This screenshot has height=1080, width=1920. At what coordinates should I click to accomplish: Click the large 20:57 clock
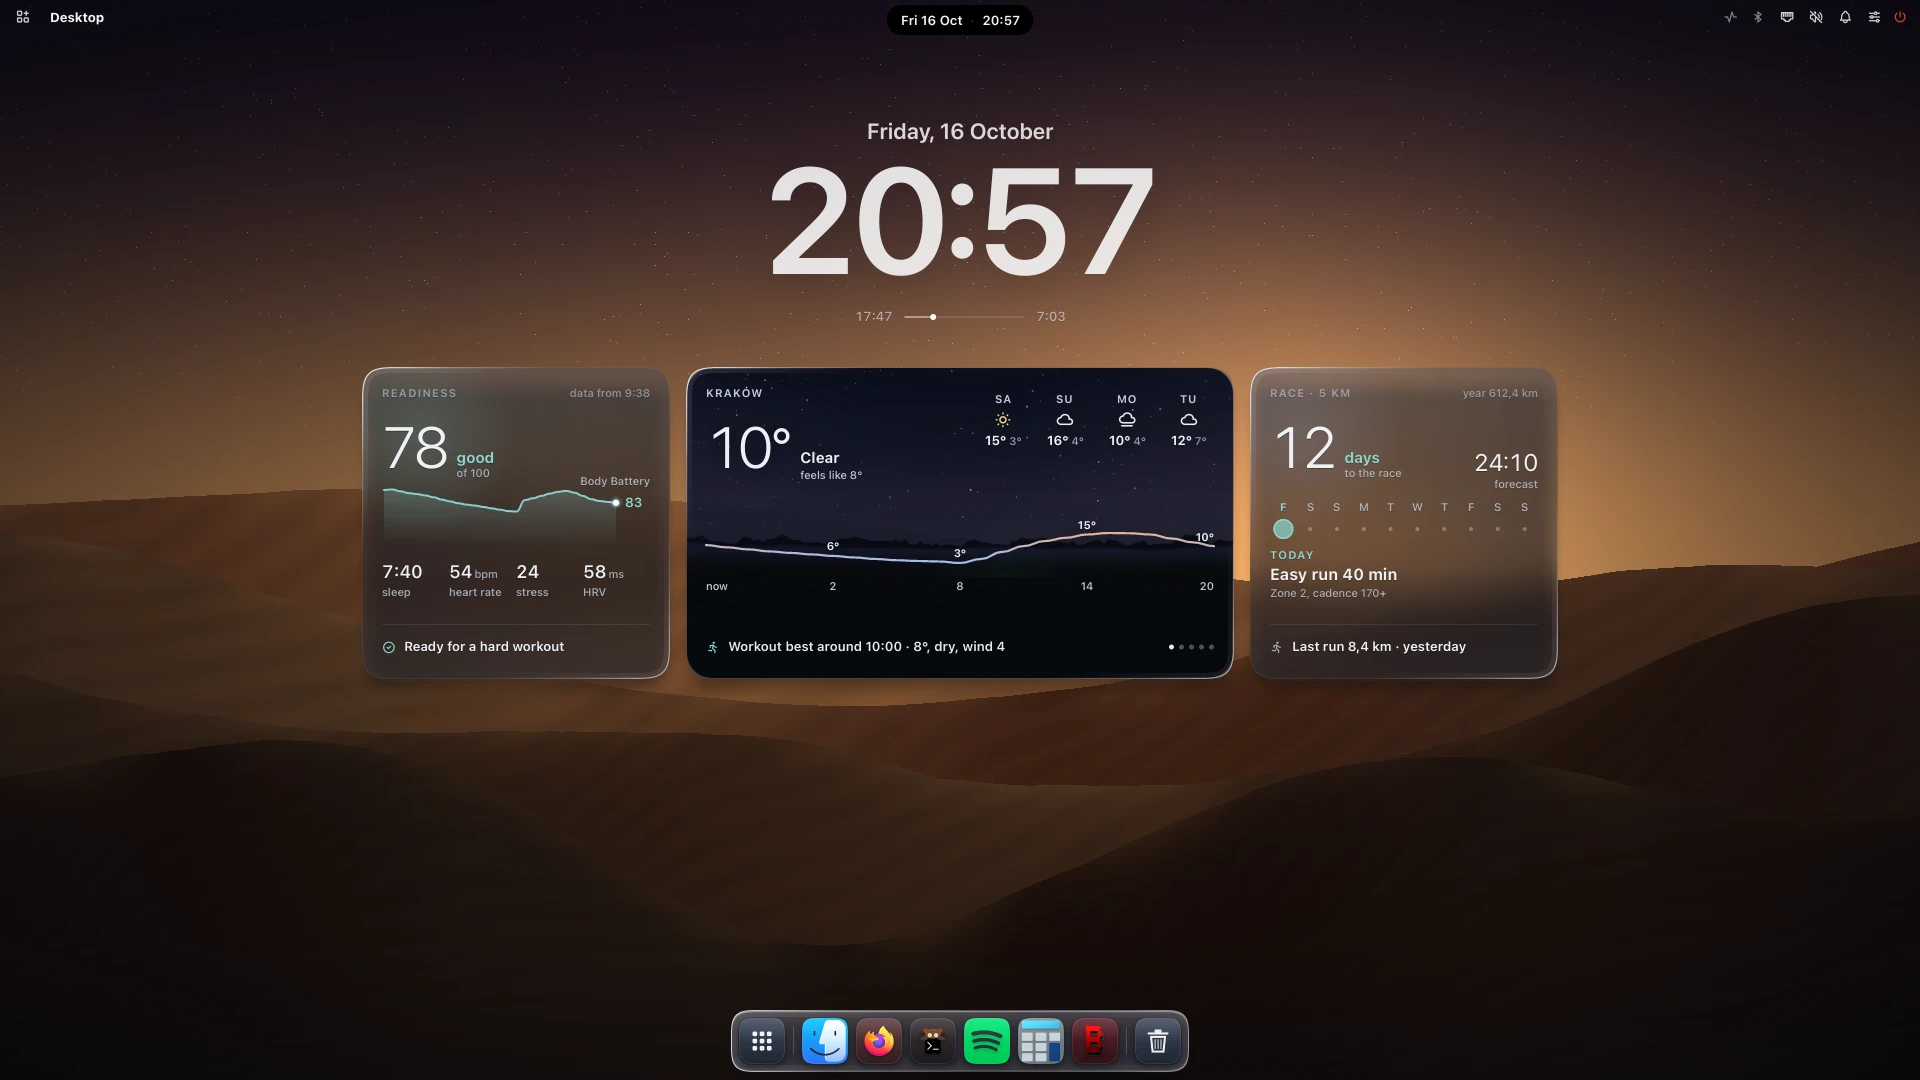960,220
